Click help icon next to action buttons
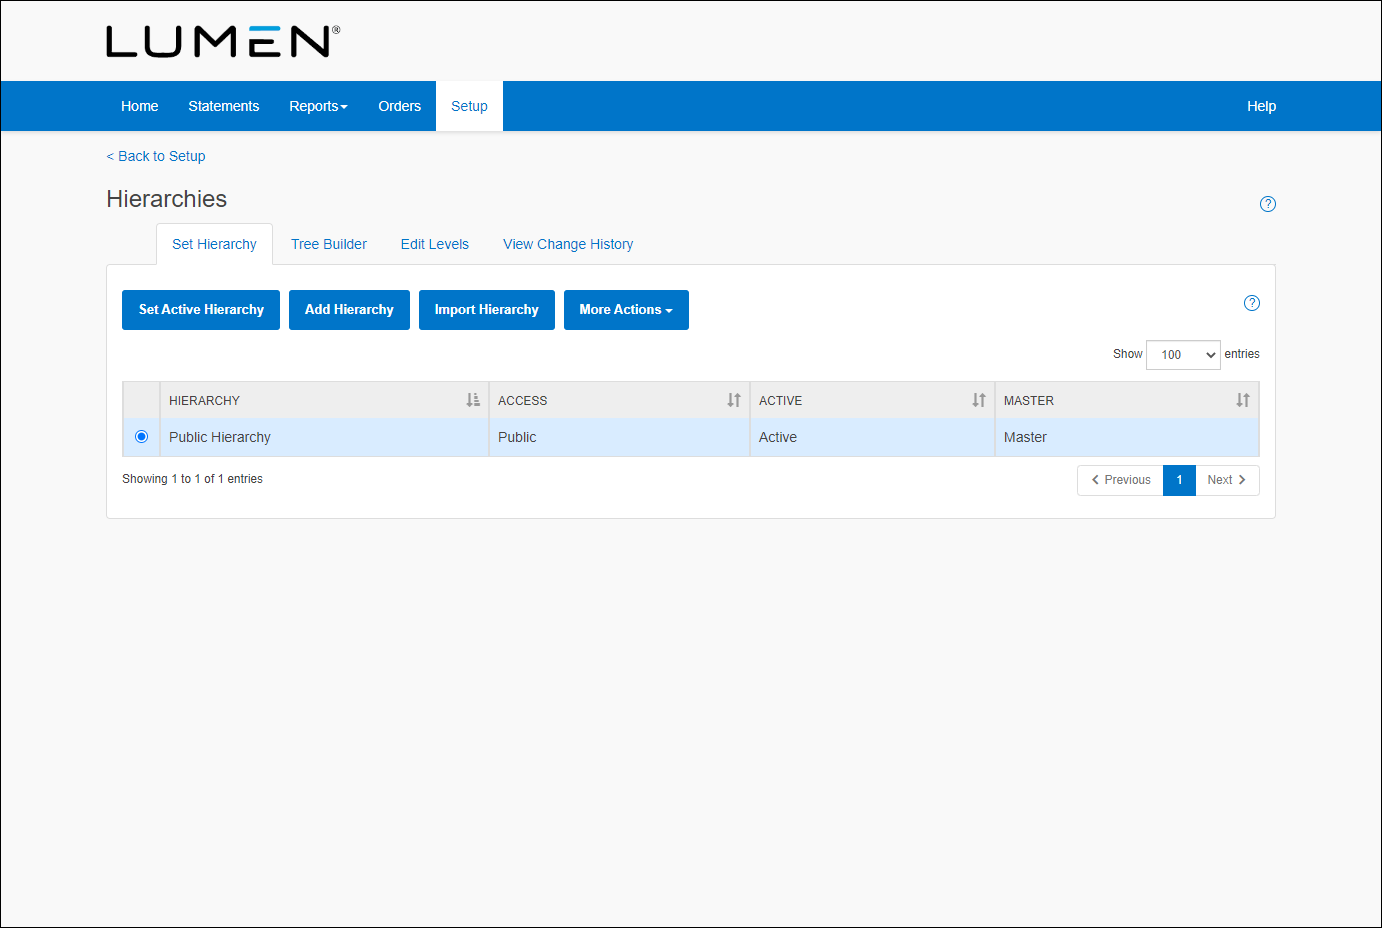The width and height of the screenshot is (1382, 928). coord(1251,303)
